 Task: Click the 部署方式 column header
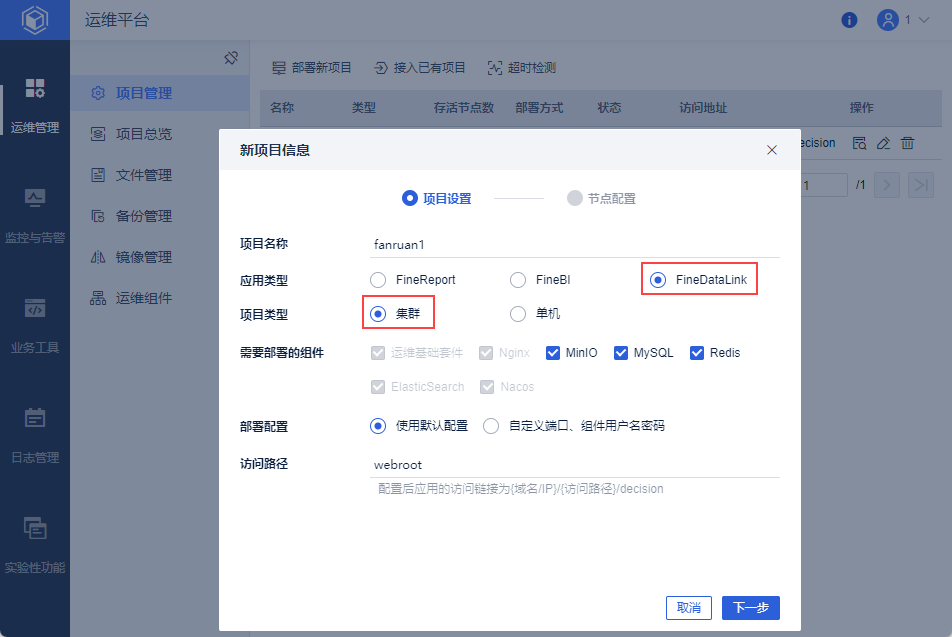[x=539, y=108]
